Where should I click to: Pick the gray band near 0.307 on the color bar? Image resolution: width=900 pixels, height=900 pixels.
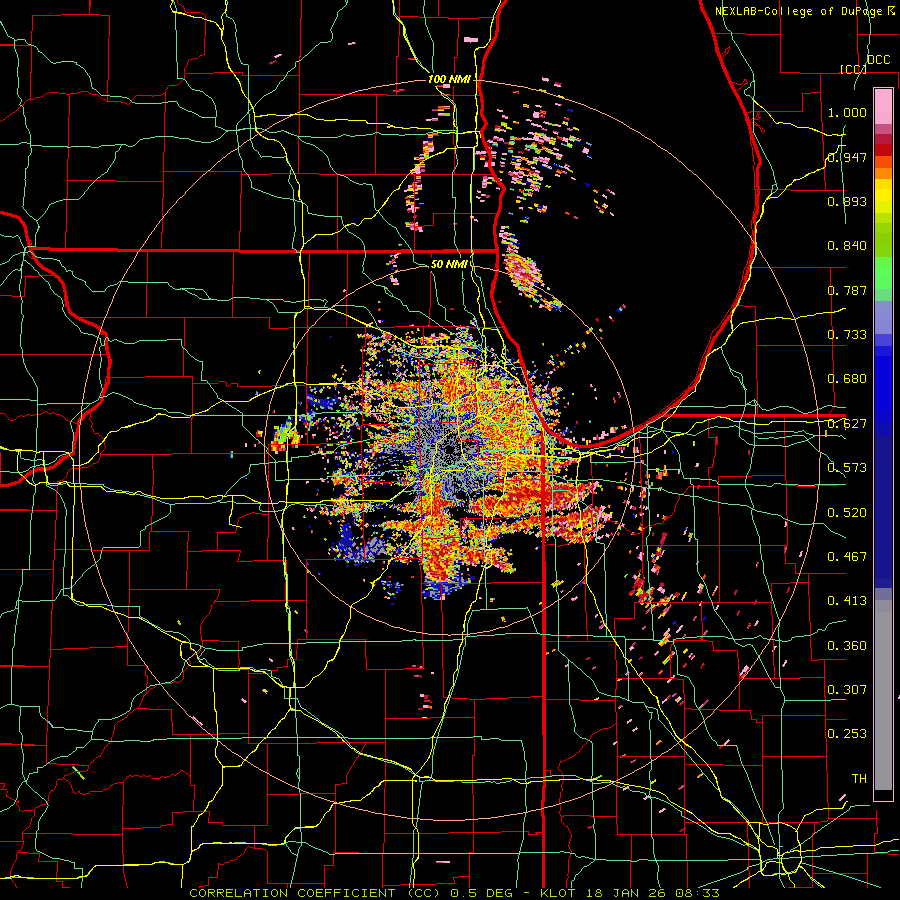[883, 695]
